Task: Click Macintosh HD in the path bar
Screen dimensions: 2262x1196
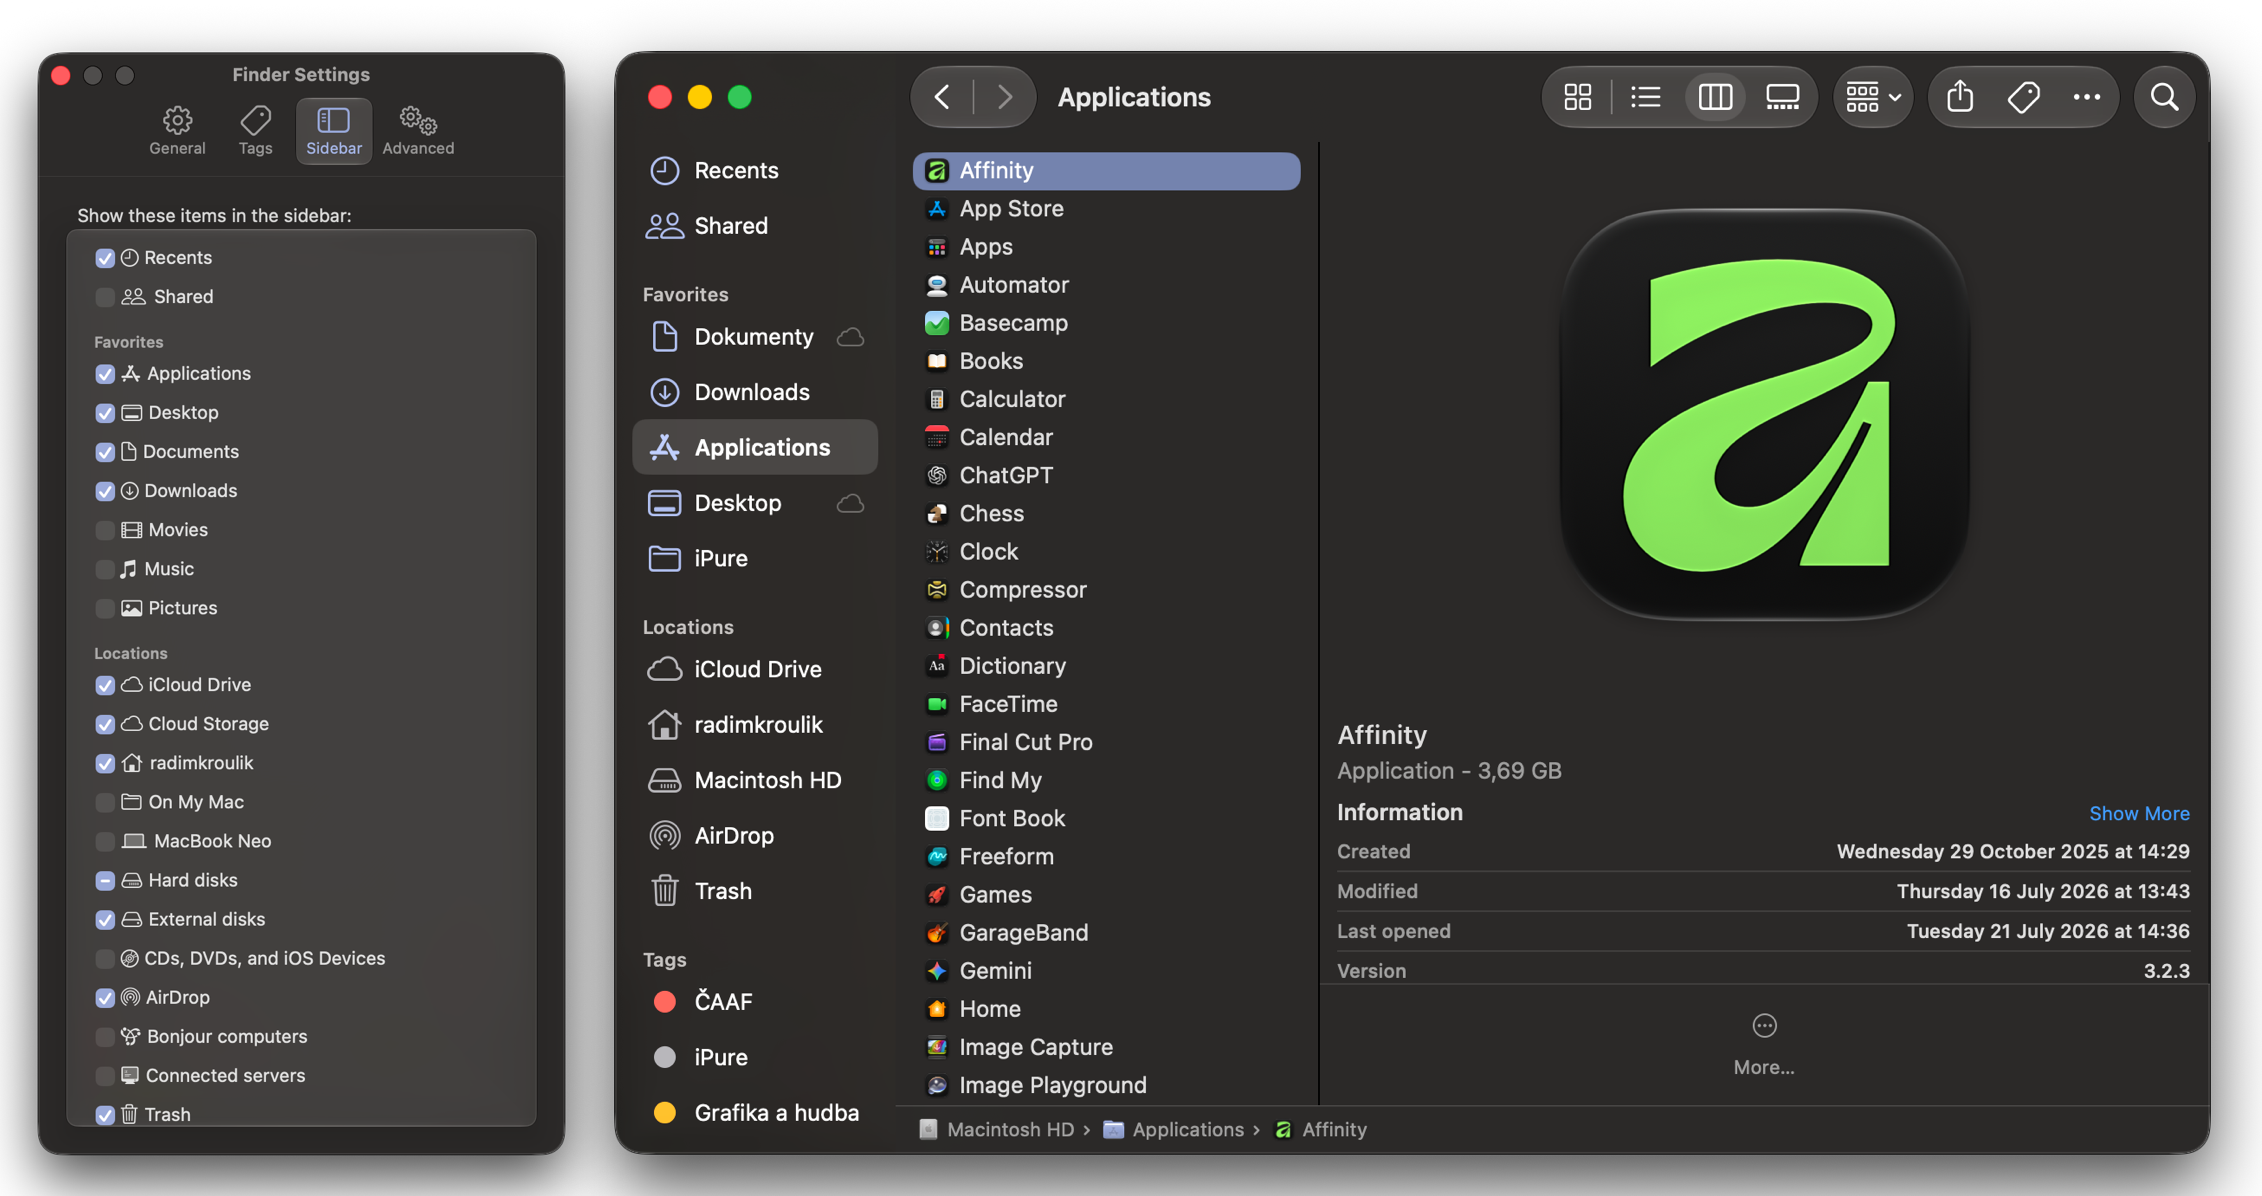Action: pyautogui.click(x=997, y=1129)
